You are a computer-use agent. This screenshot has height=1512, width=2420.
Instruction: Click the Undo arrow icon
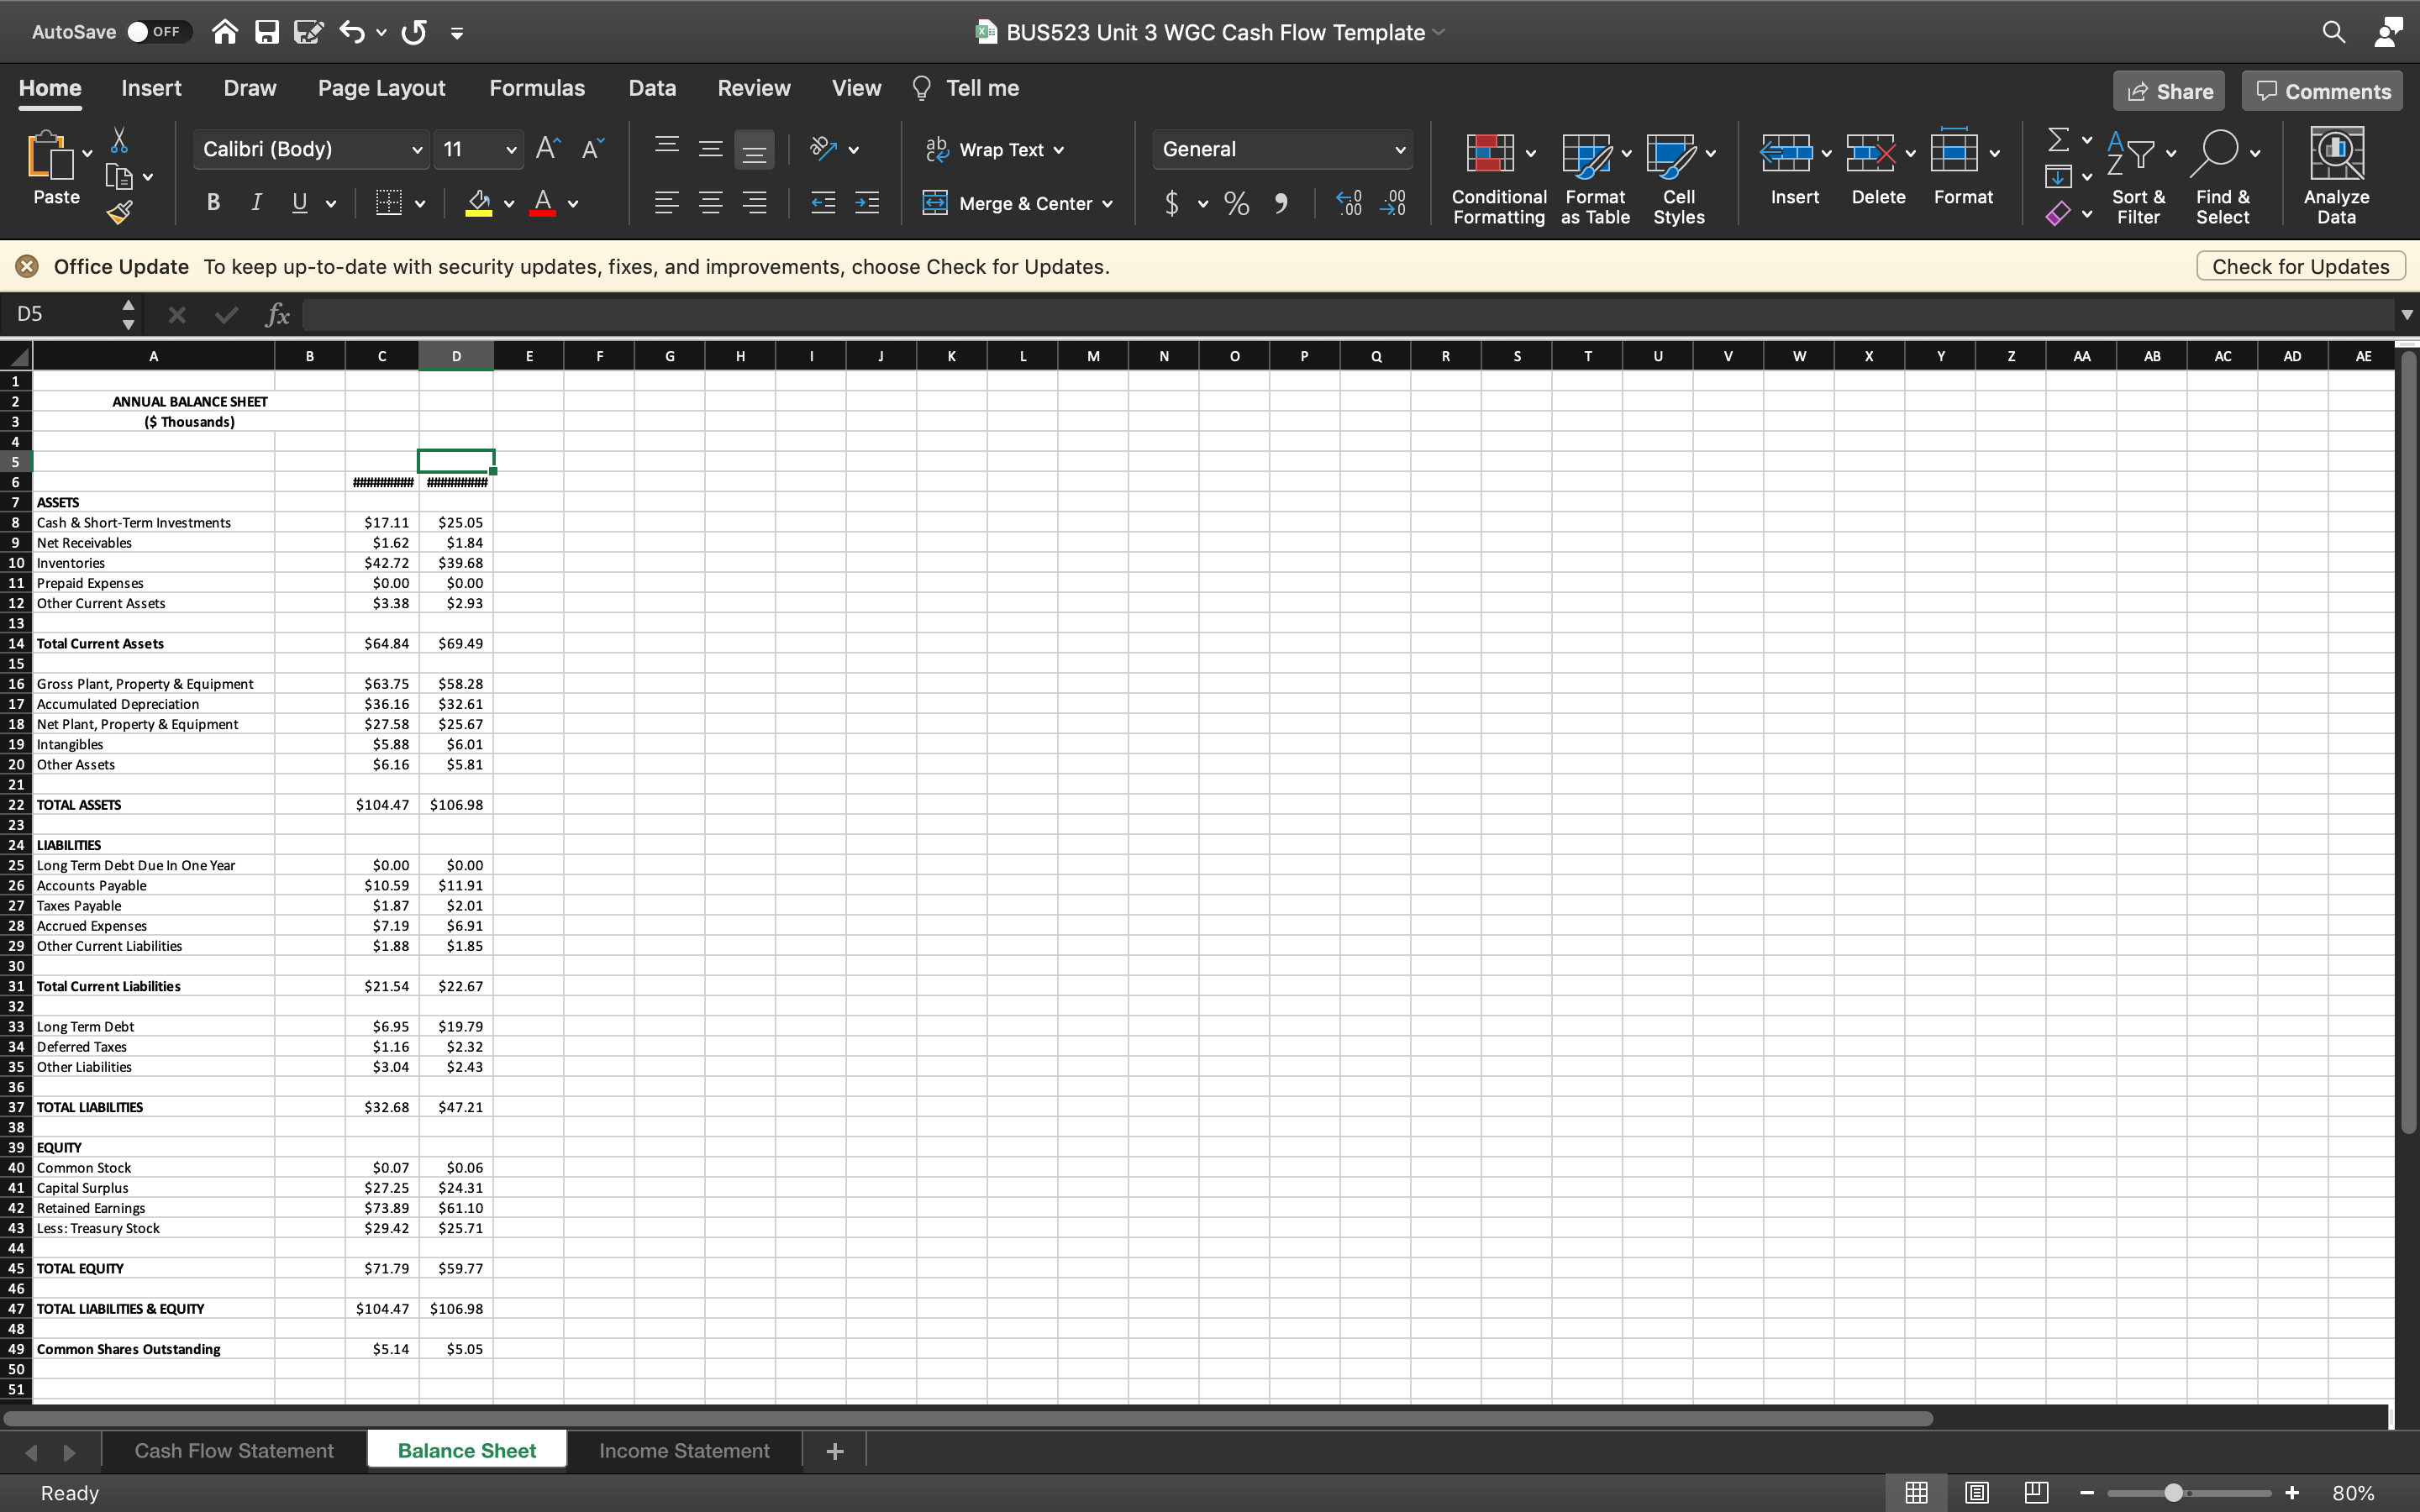coord(352,33)
